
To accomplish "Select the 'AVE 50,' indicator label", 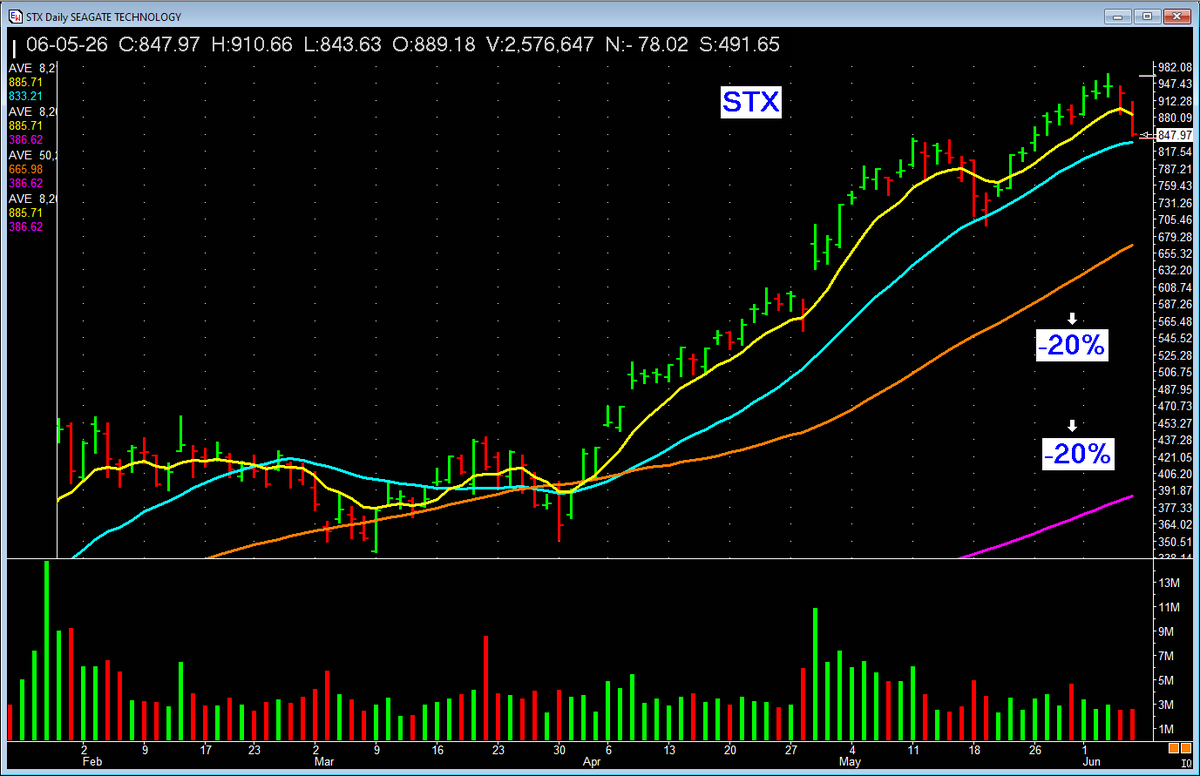I will click(x=33, y=156).
